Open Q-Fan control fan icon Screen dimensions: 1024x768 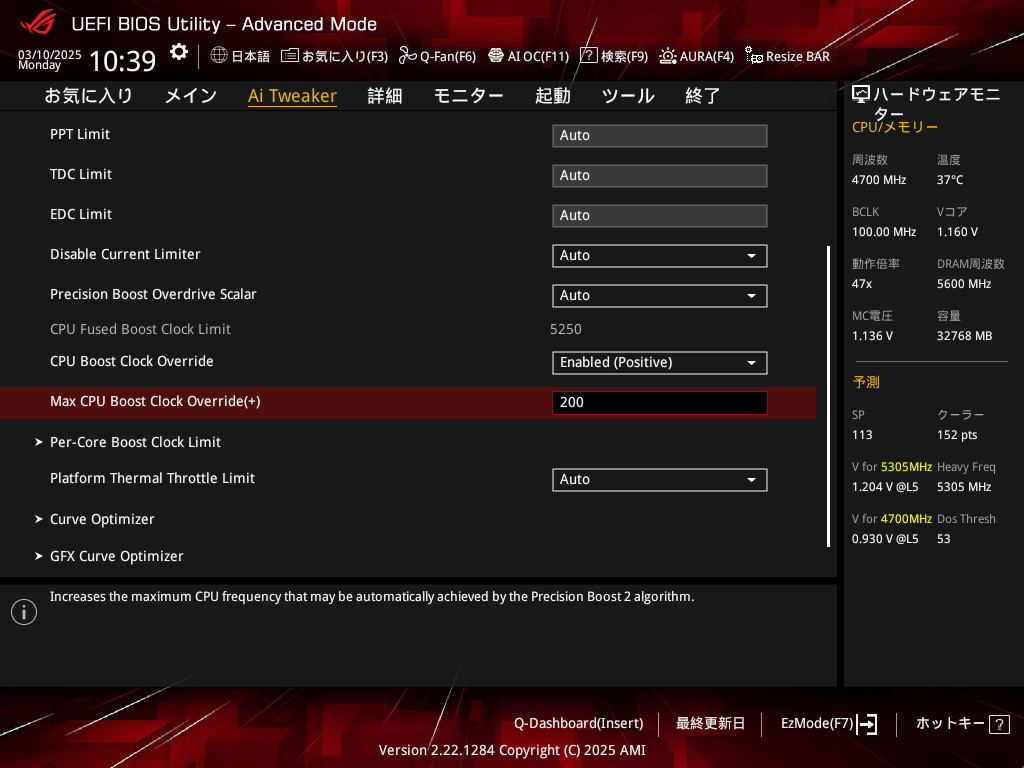coord(408,56)
